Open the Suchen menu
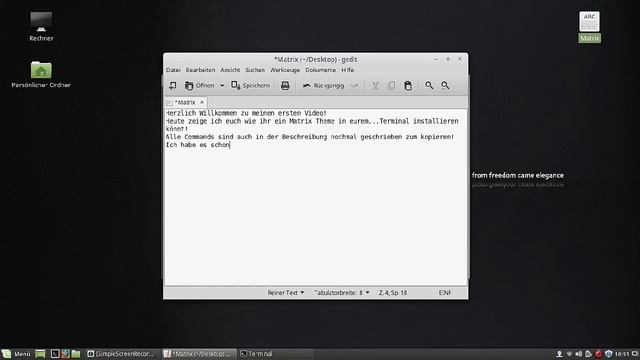The height and width of the screenshot is (360, 640). click(255, 70)
